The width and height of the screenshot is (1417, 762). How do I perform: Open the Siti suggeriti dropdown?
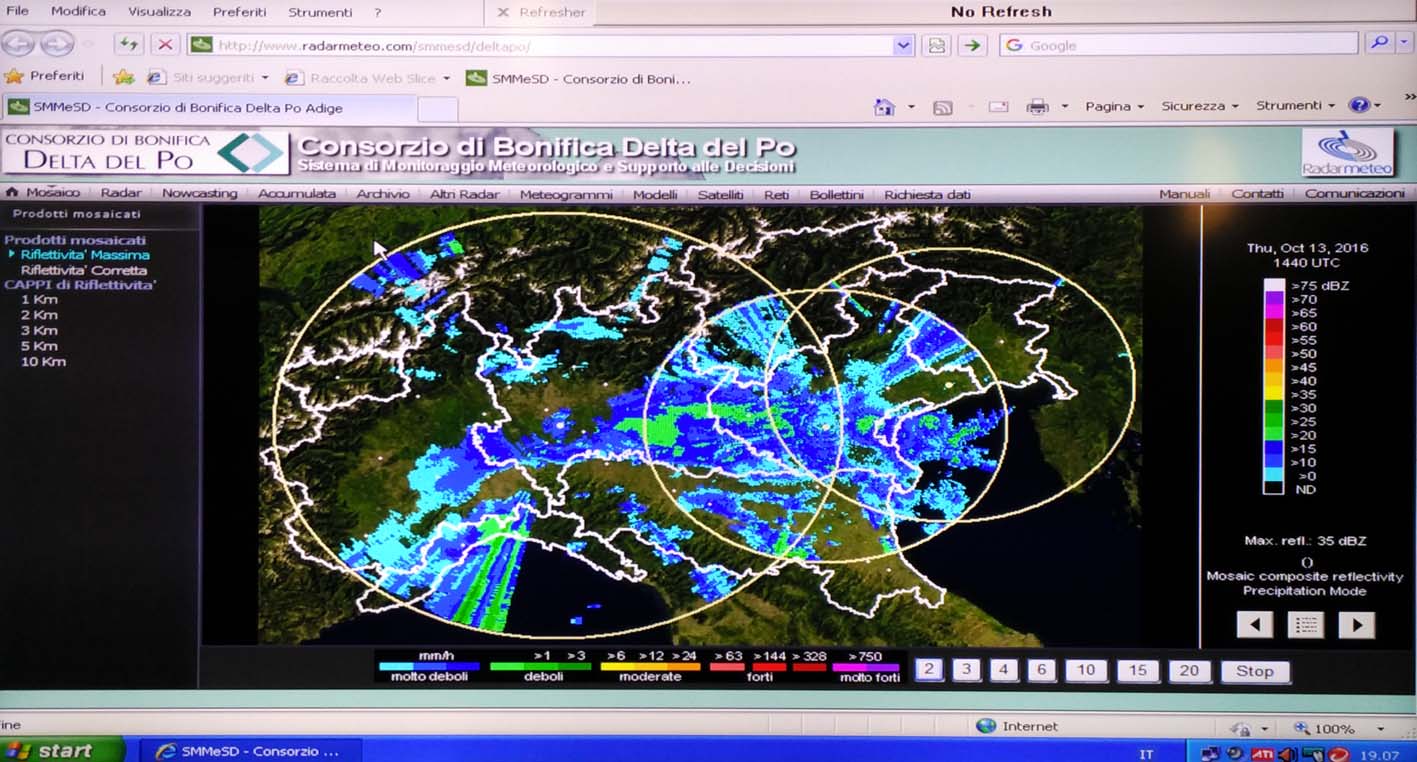[x=265, y=78]
